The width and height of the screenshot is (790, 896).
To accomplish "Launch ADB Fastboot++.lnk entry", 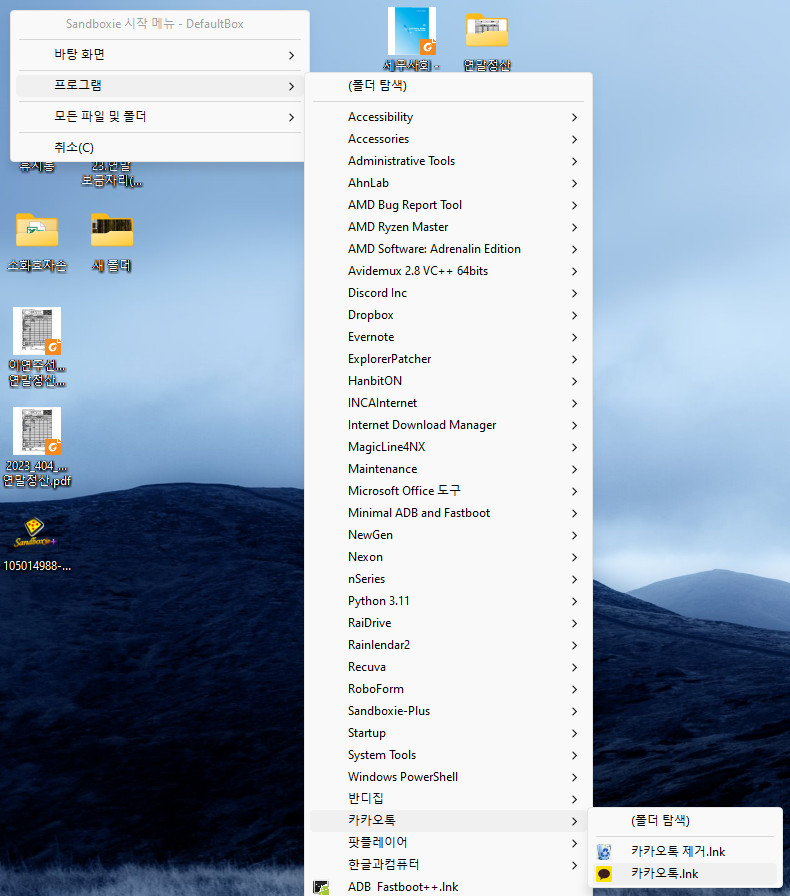I will [449, 887].
